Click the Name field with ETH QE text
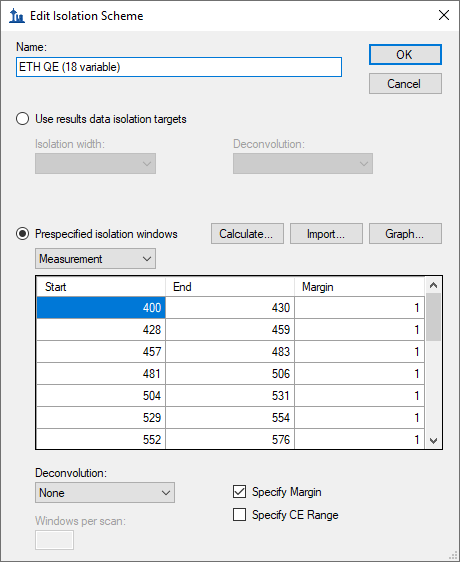 tap(179, 67)
